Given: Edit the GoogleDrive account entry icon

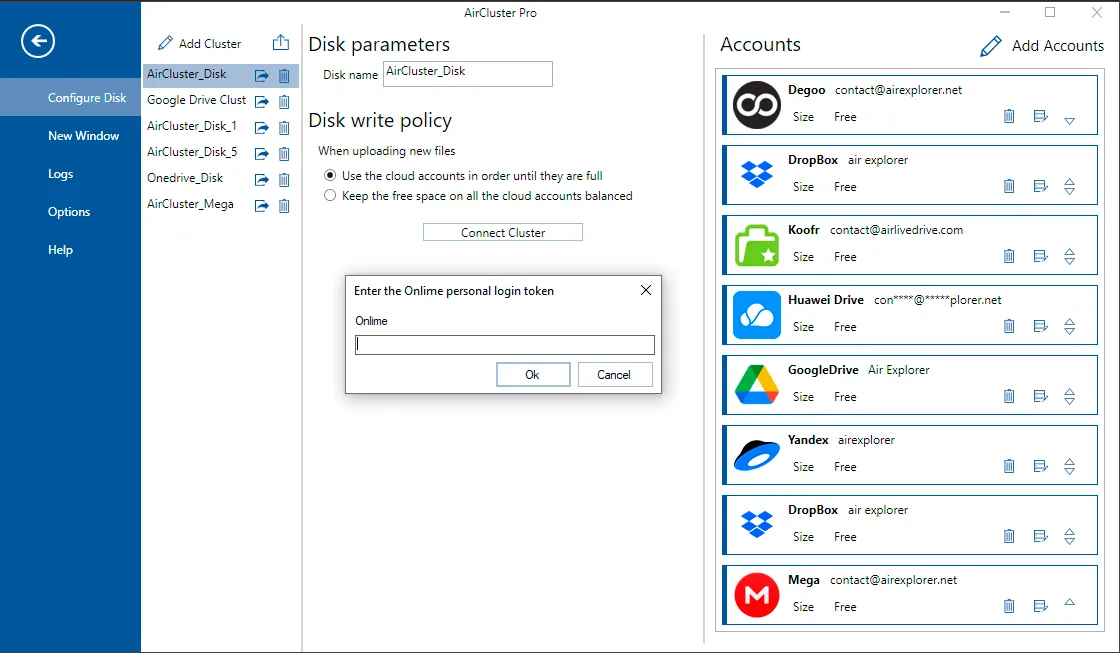Looking at the screenshot, I should 1041,396.
